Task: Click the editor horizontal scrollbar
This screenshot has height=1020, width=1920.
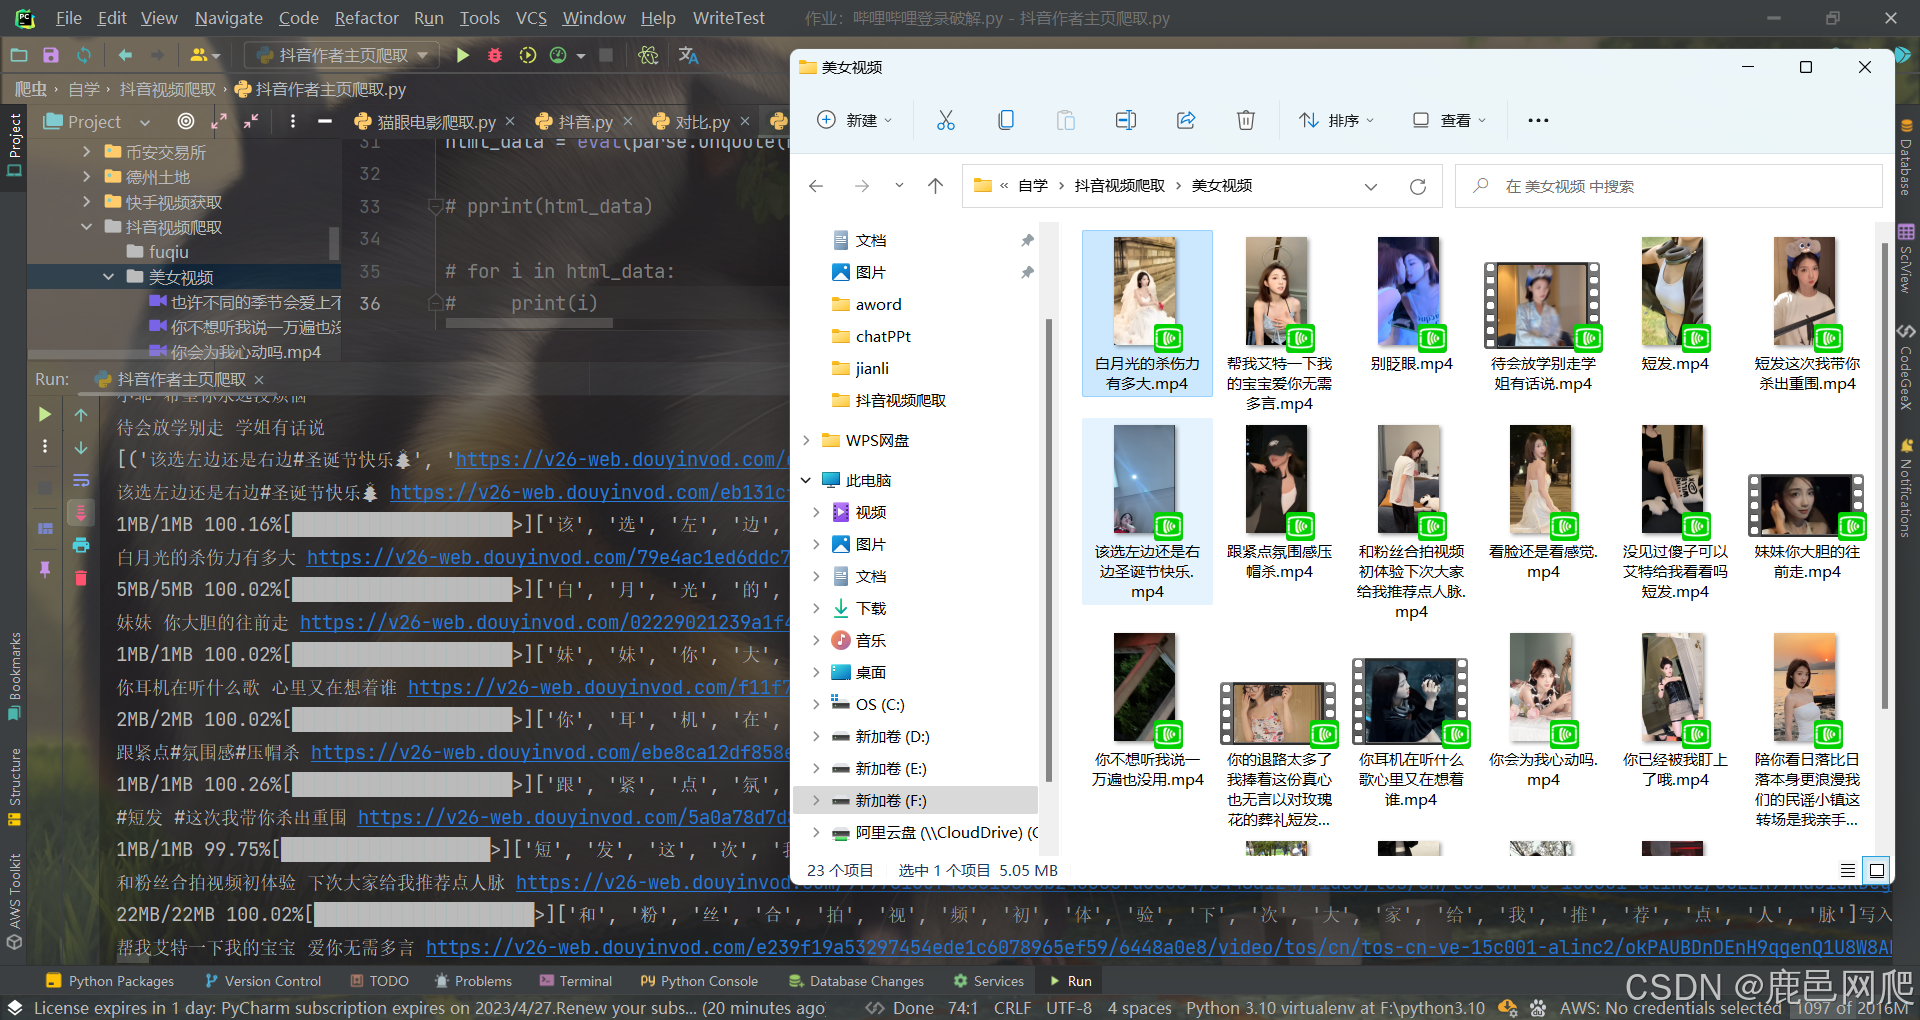Action: 529,323
